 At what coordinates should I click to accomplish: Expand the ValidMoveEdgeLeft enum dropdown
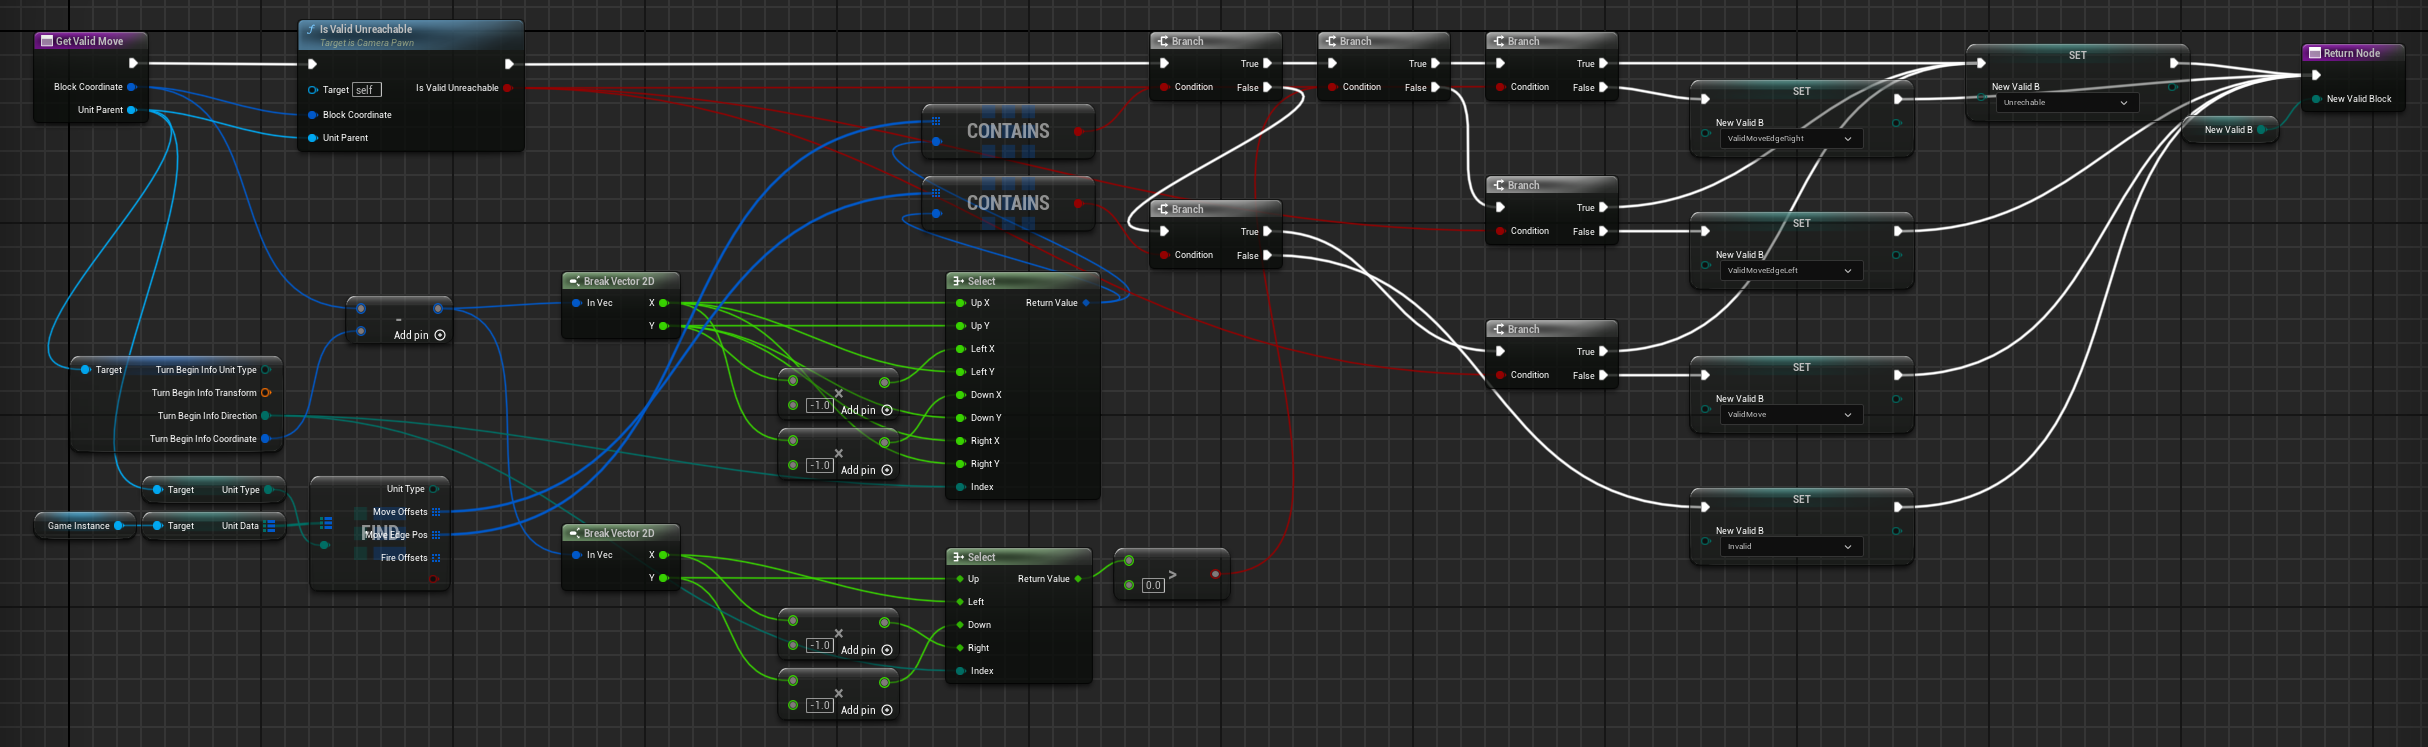pyautogui.click(x=1789, y=271)
